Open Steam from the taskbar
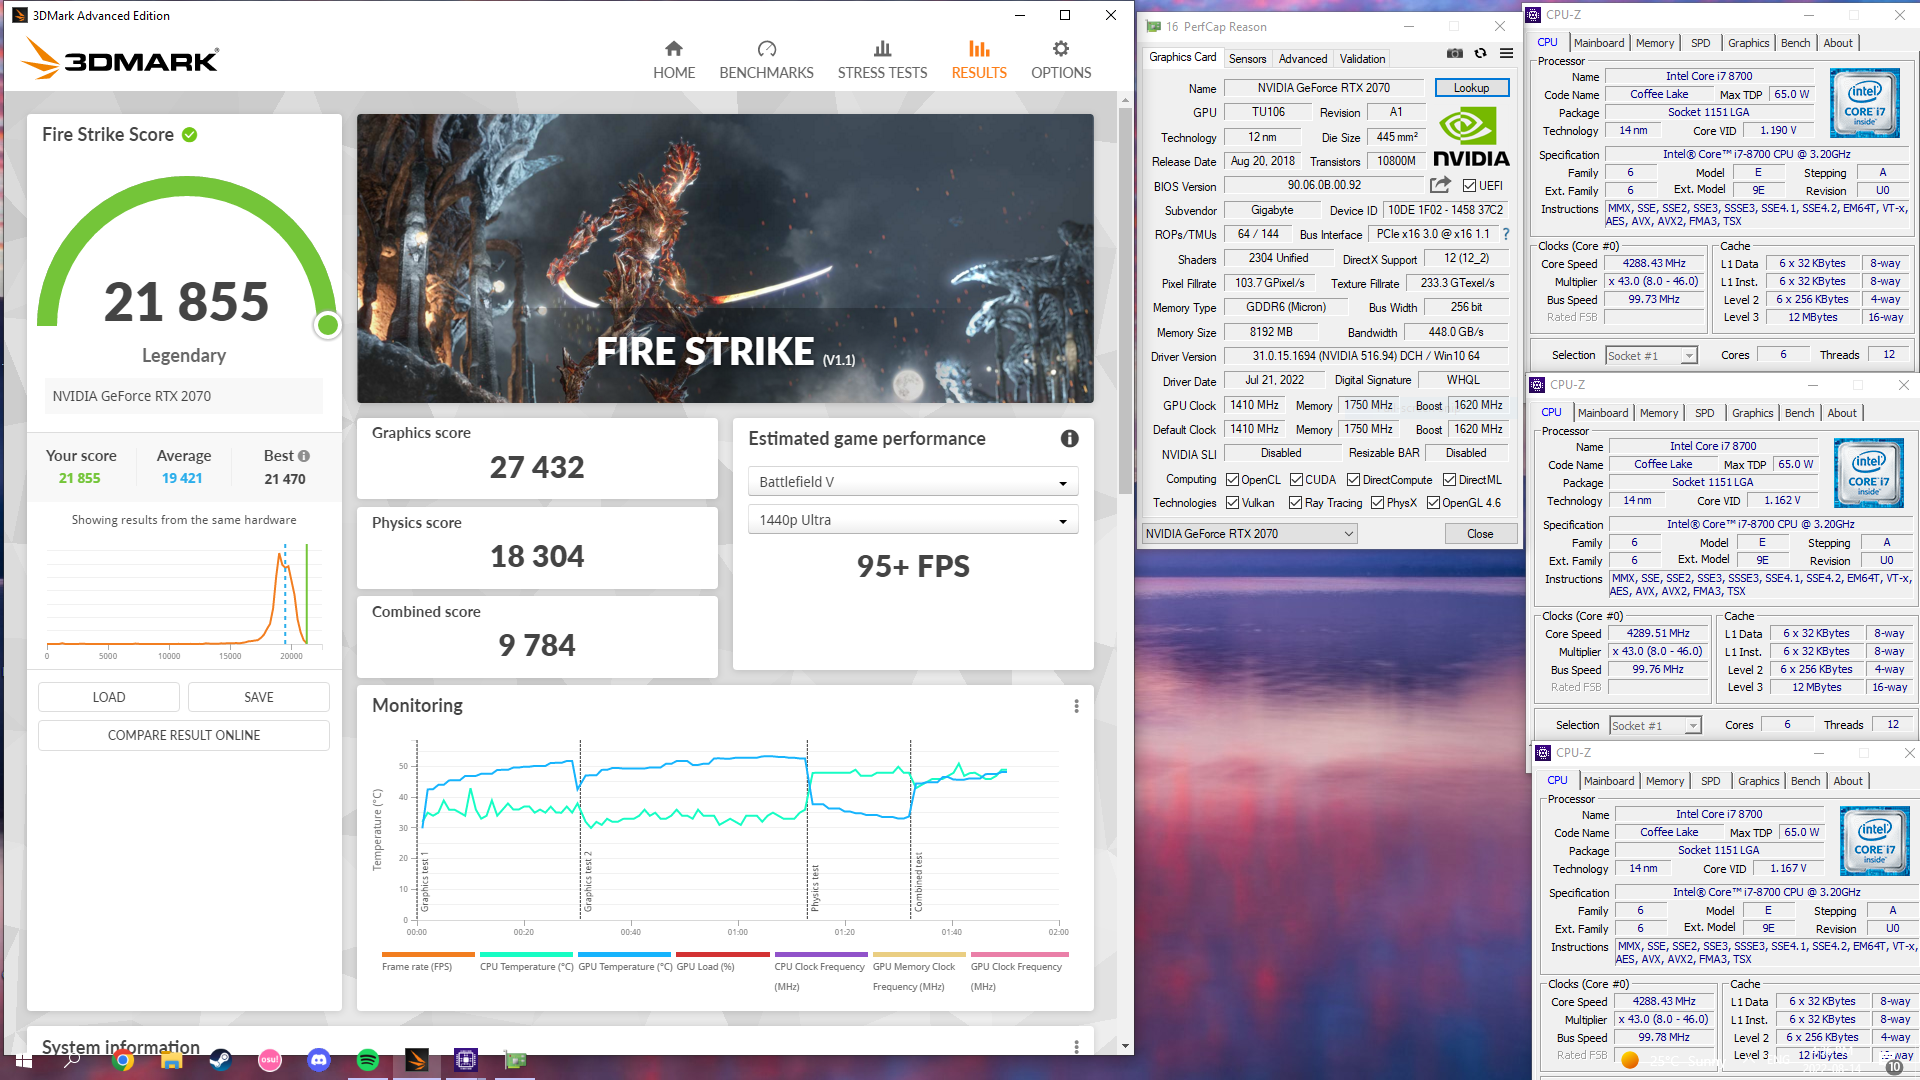The image size is (1920, 1080). click(x=221, y=1060)
